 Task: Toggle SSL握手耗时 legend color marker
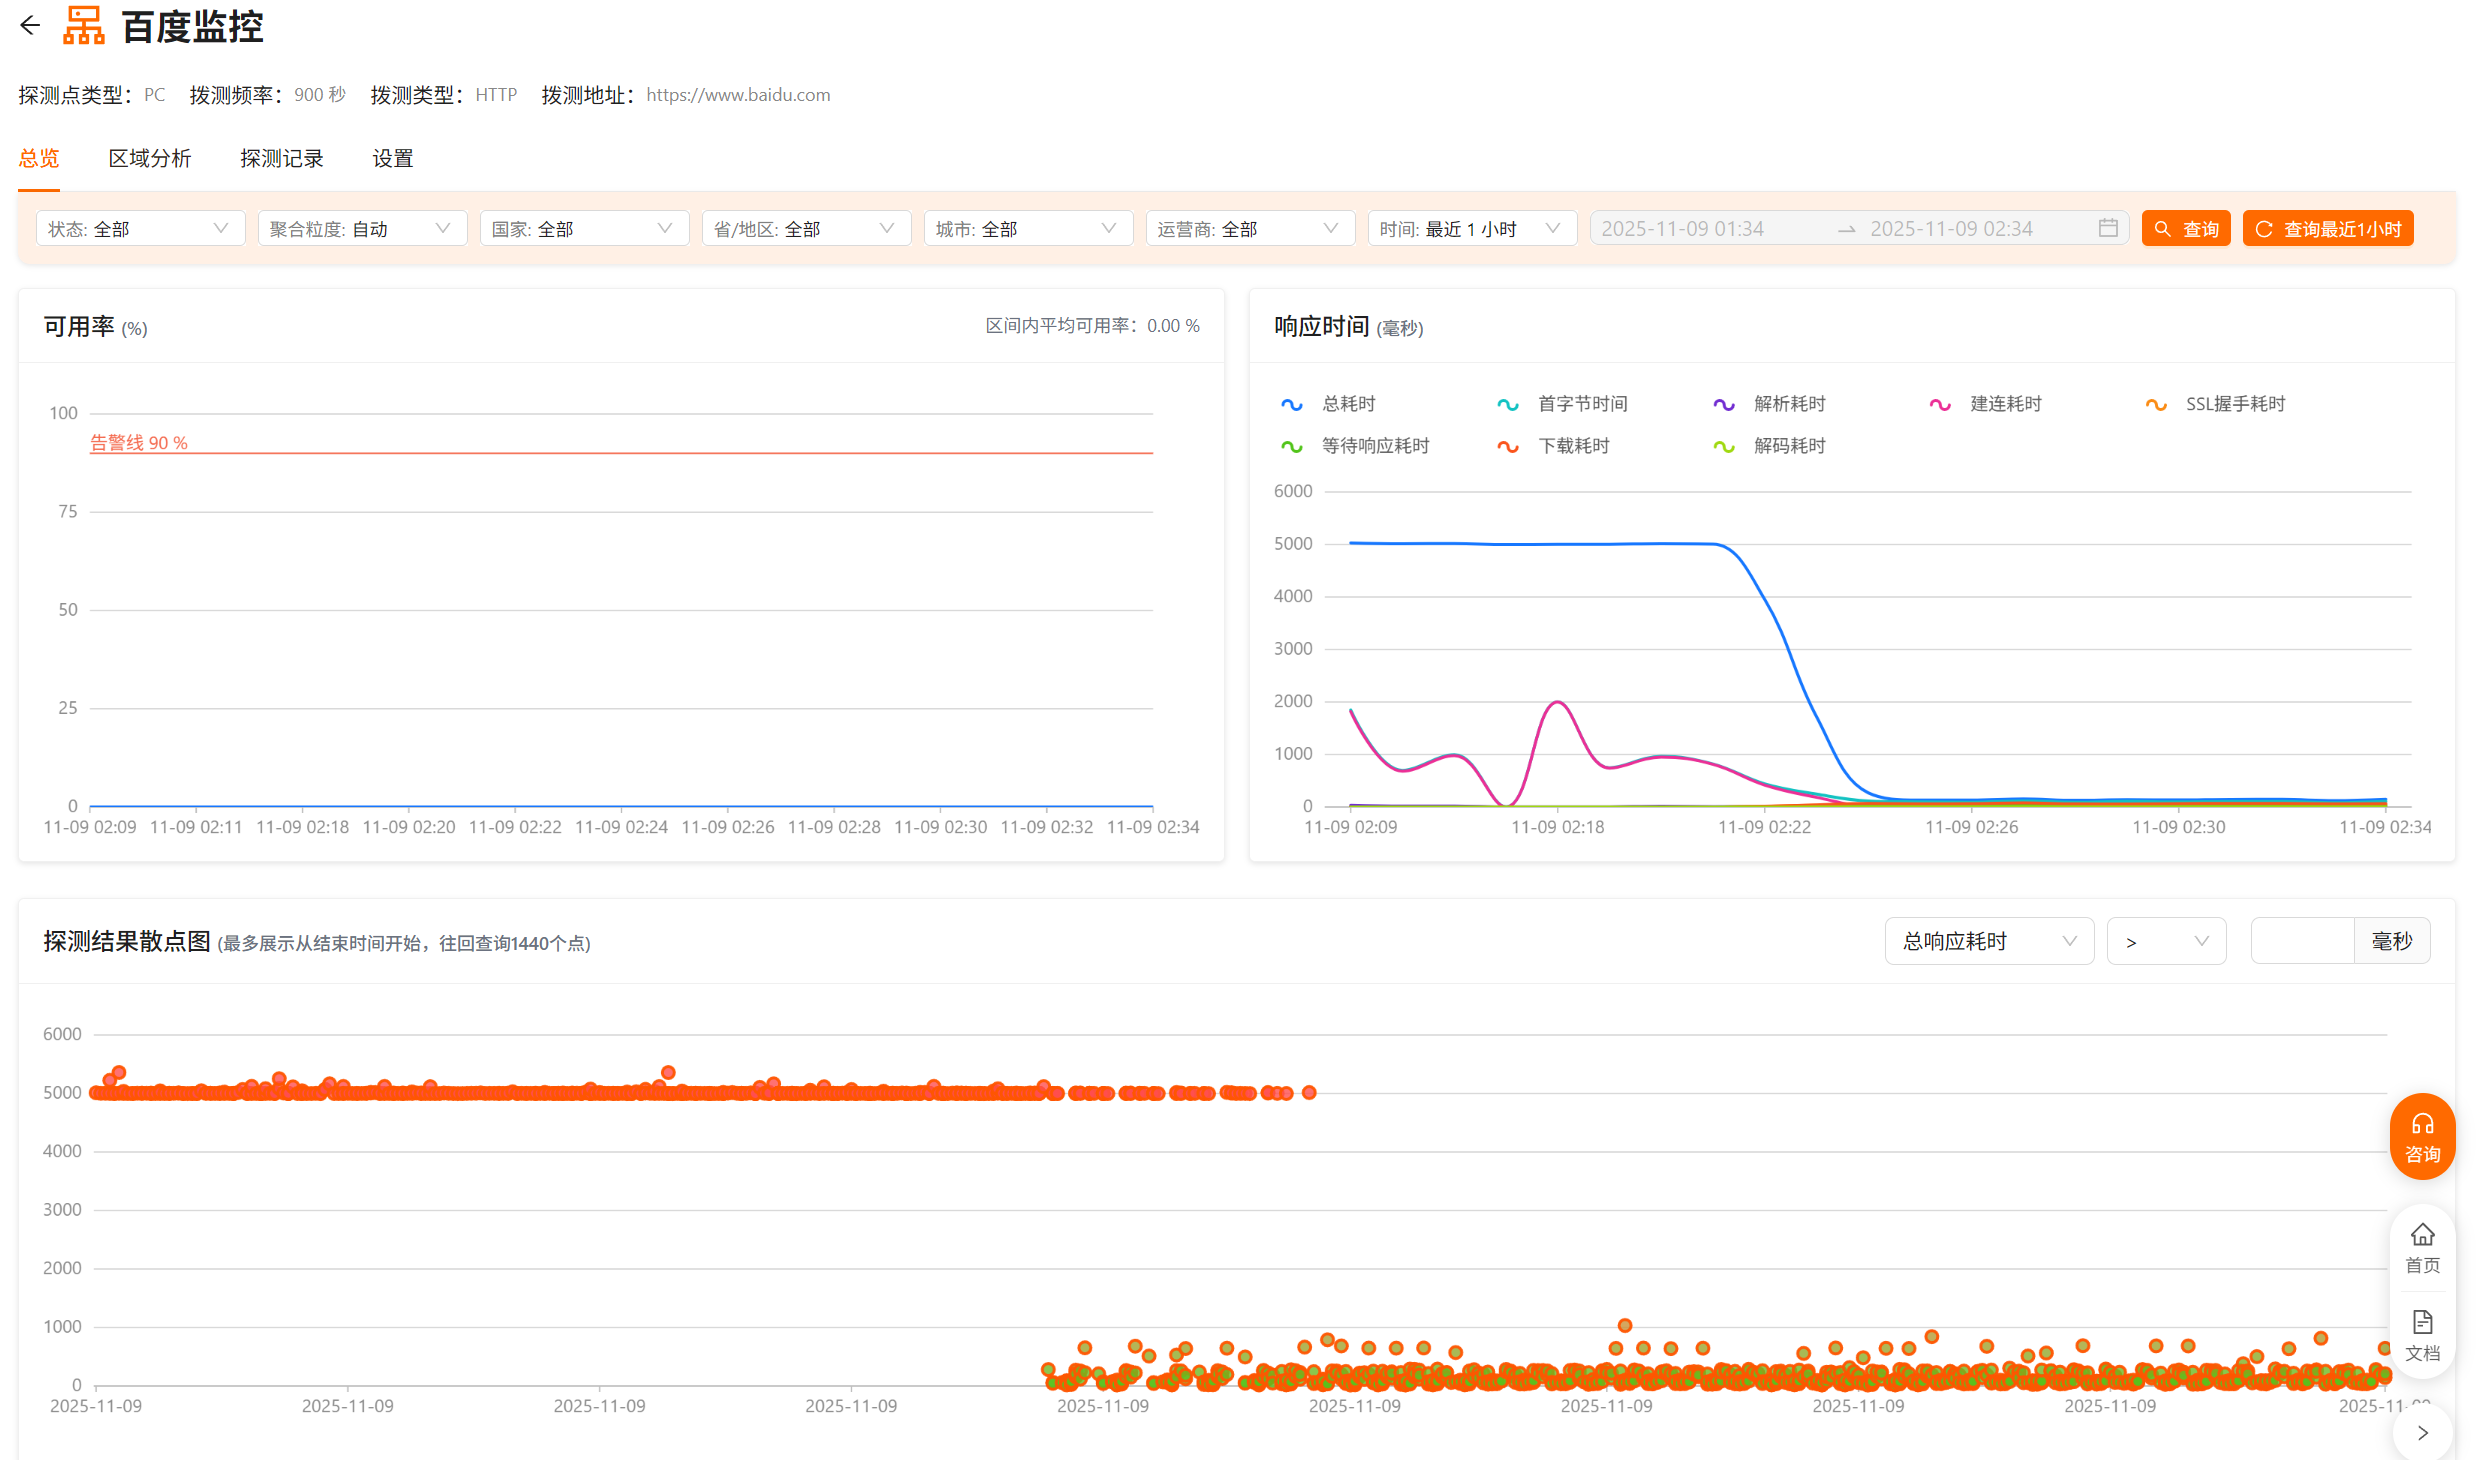pos(2156,404)
